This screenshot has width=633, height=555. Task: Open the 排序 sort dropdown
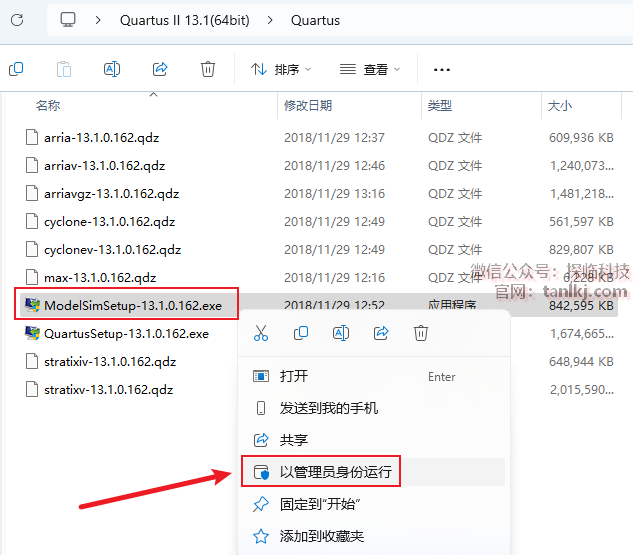coord(281,69)
